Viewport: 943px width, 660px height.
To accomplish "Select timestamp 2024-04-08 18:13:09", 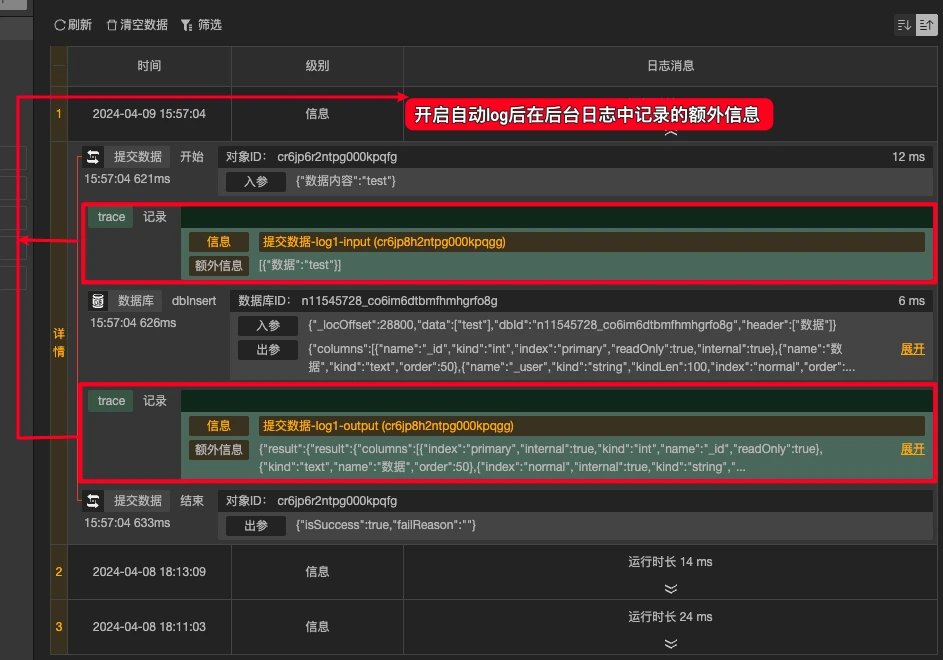I will point(149,572).
